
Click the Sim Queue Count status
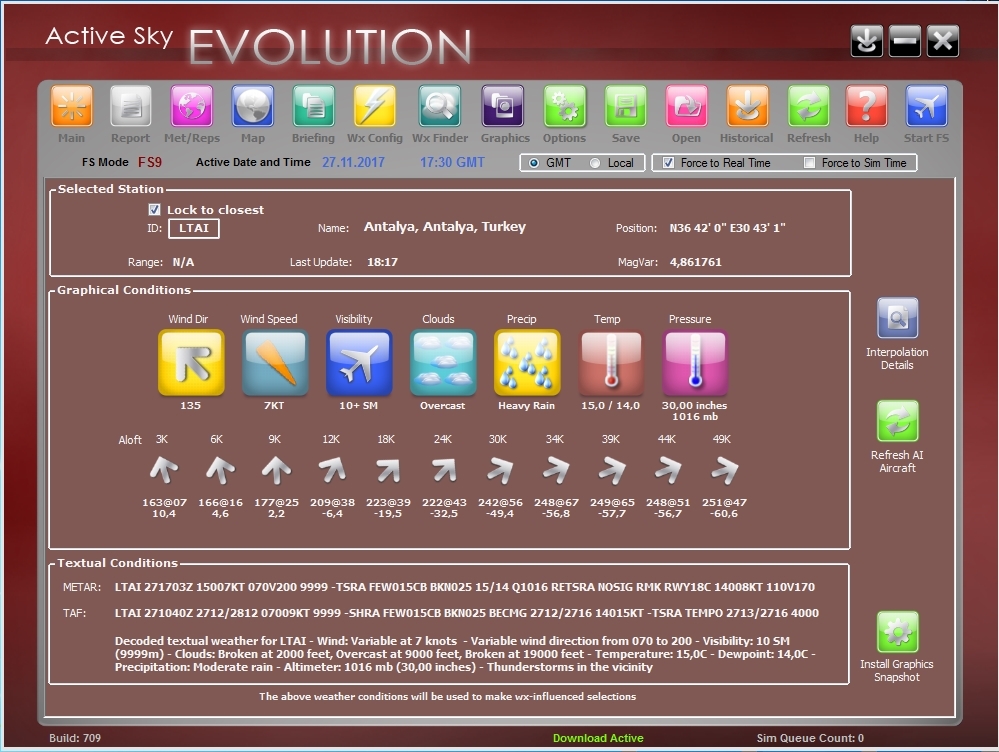point(810,738)
